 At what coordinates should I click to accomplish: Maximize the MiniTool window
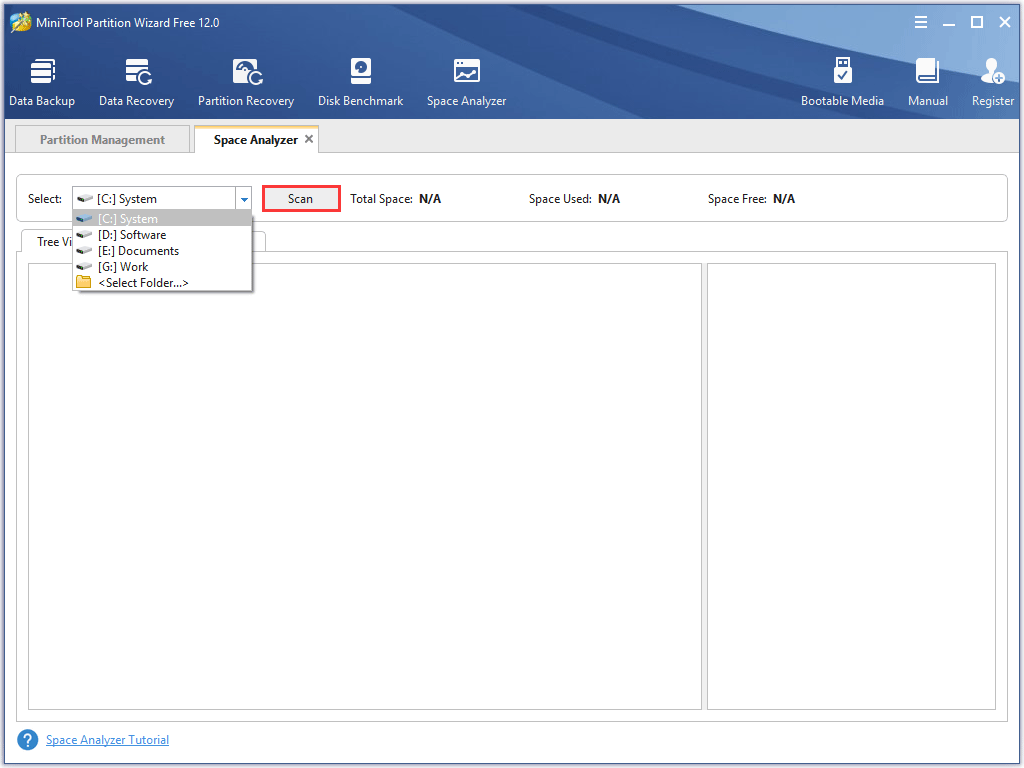coord(977,22)
